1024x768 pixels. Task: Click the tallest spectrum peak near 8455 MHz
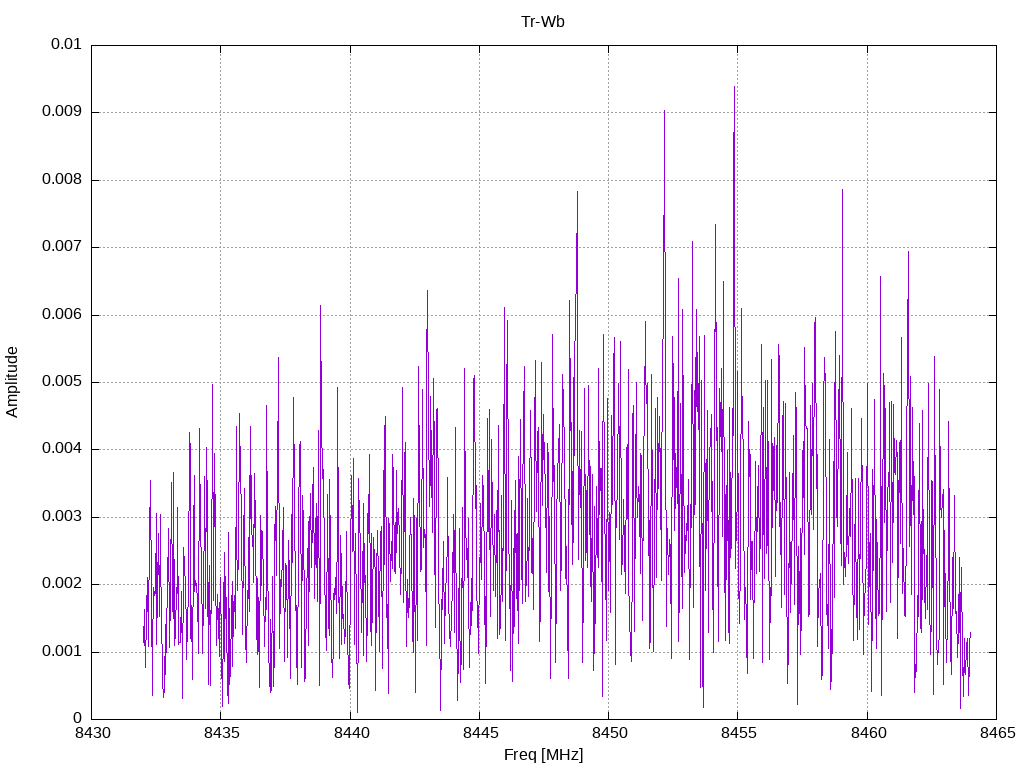734,88
